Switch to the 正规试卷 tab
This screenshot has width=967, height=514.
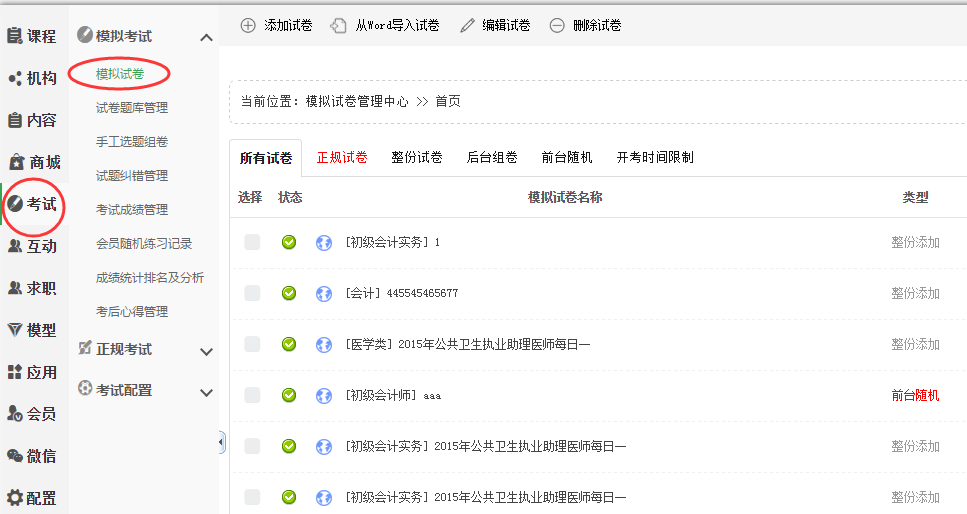click(342, 158)
